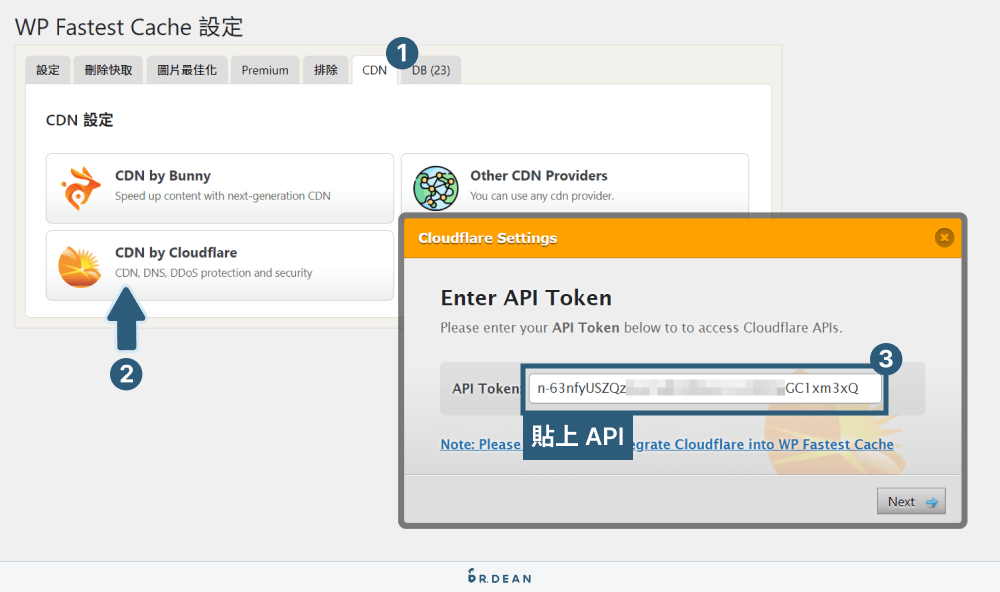Image resolution: width=1000 pixels, height=592 pixels.
Task: Select the Premium tab
Action: coord(264,69)
